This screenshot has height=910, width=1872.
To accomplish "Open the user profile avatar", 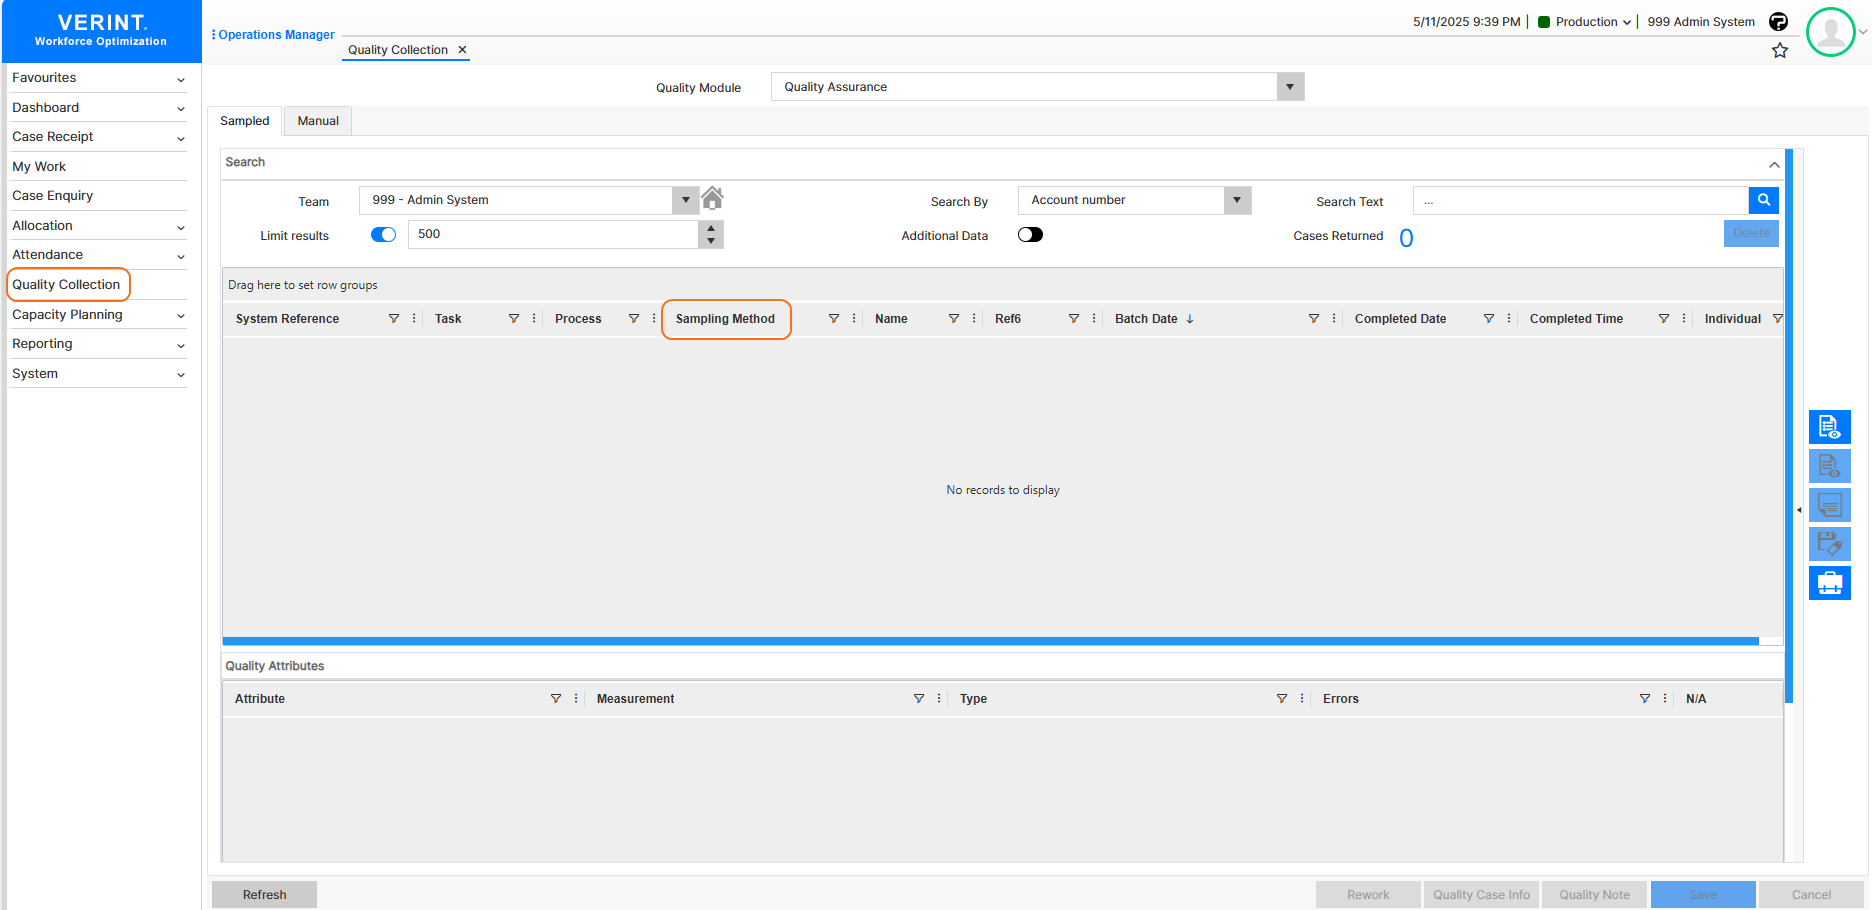I will (1830, 32).
